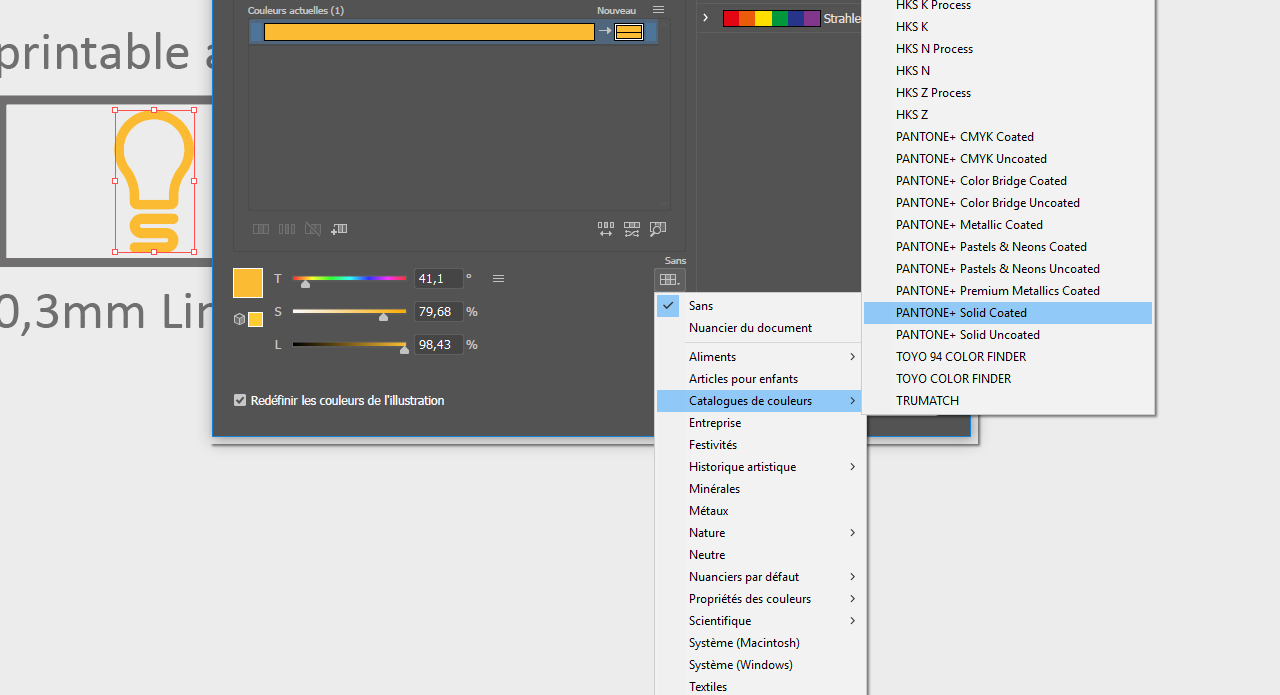Viewport: 1280px width, 695px height.
Task: Choose the HKS Z catalogue entry
Action: click(1008, 115)
